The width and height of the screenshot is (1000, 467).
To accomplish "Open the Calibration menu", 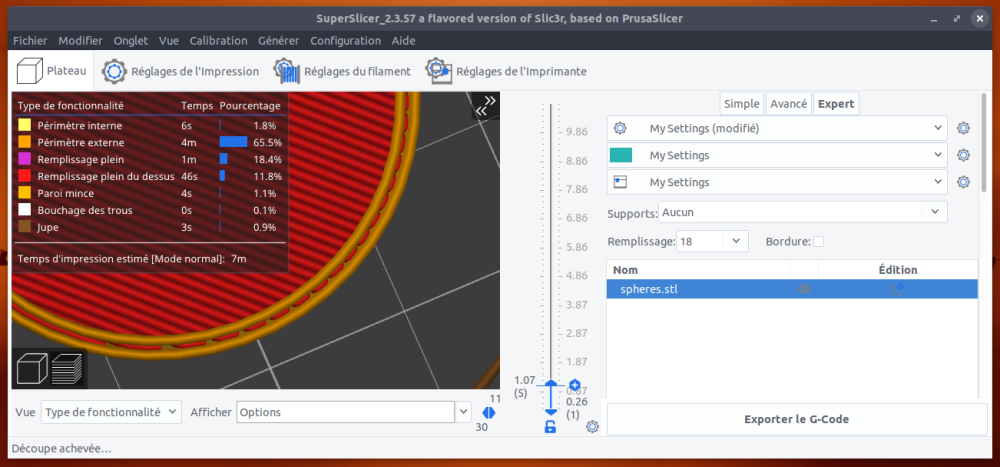I will tap(218, 41).
